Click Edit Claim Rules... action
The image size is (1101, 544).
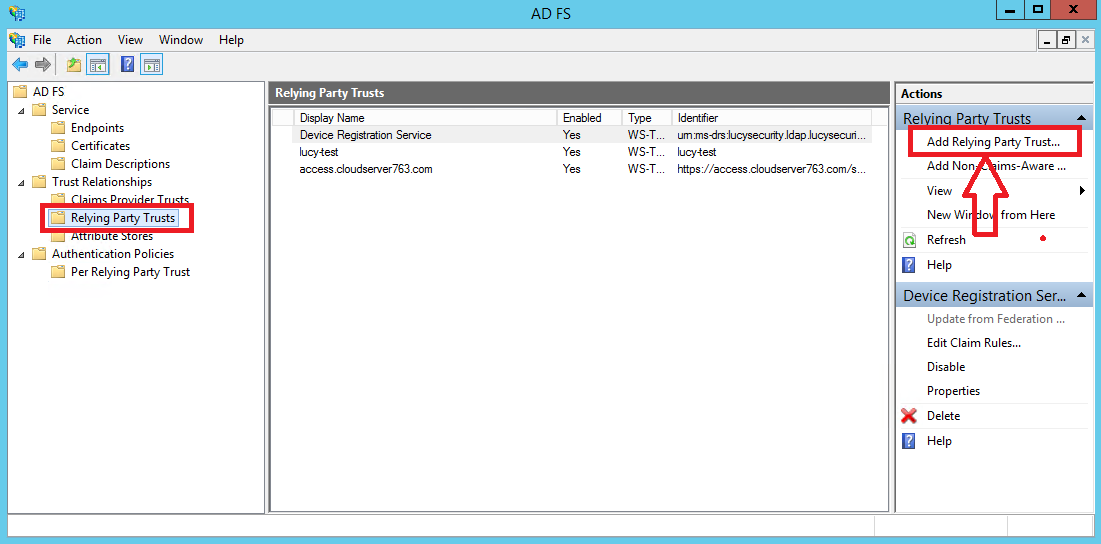click(973, 343)
